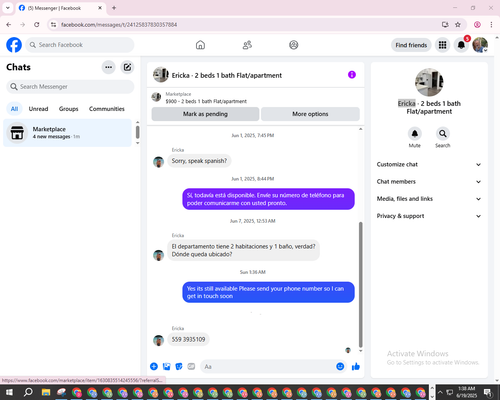Click the chat list scrollbar thumb
500x400 pixels.
click(137, 132)
